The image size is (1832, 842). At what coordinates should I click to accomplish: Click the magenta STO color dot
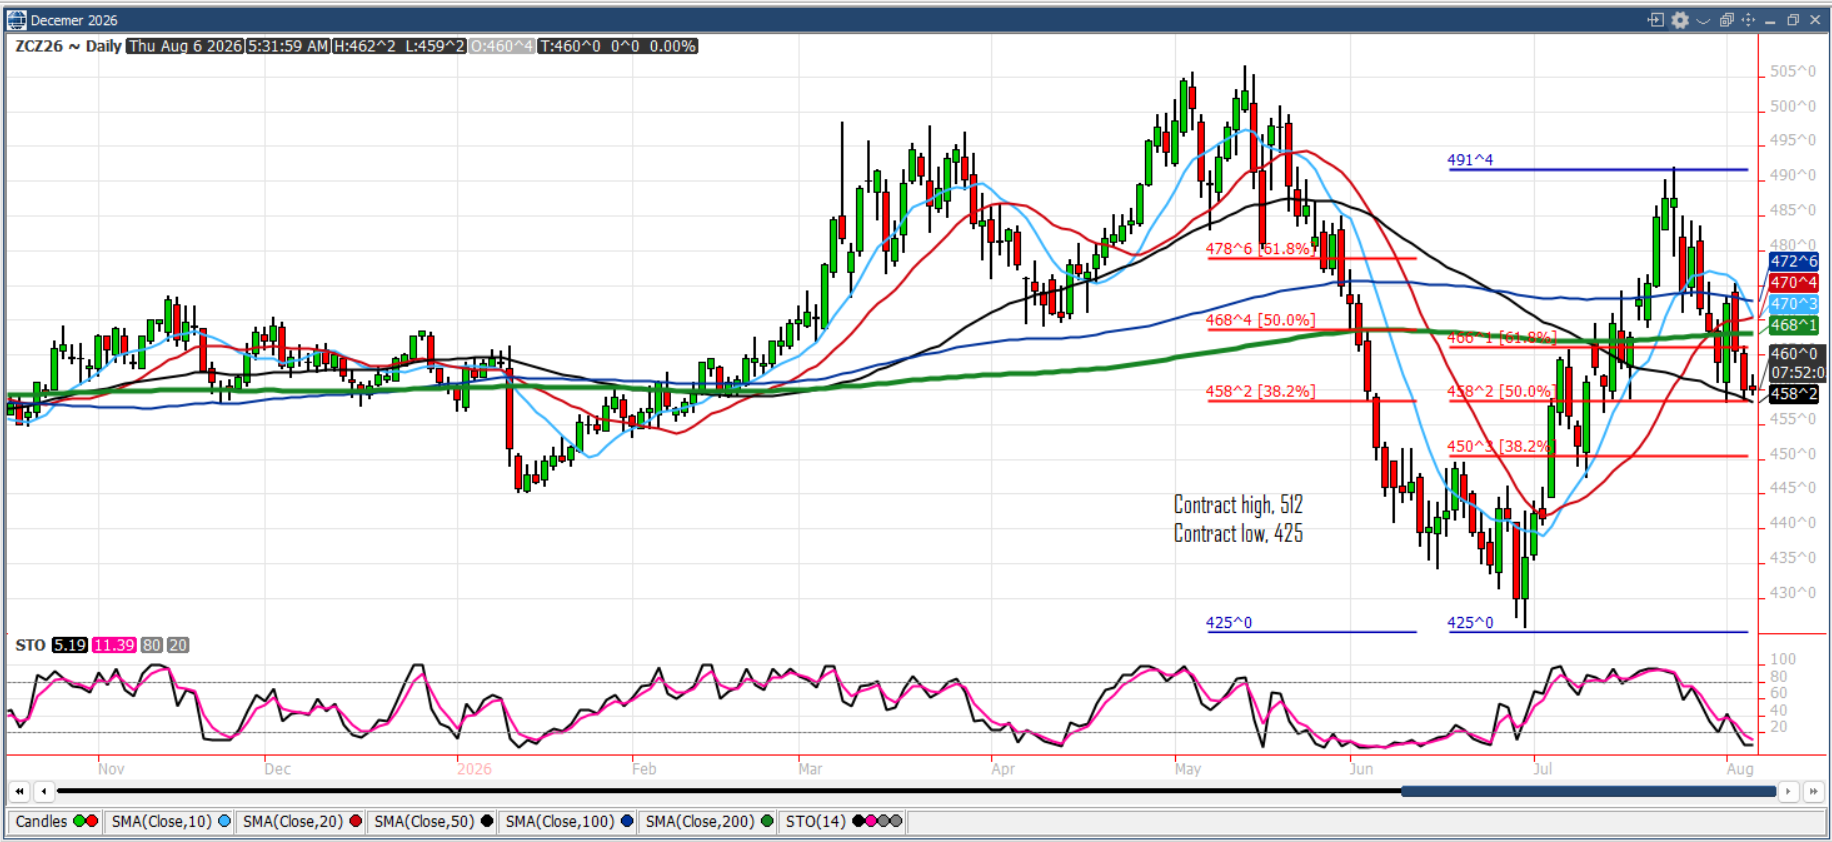point(871,821)
